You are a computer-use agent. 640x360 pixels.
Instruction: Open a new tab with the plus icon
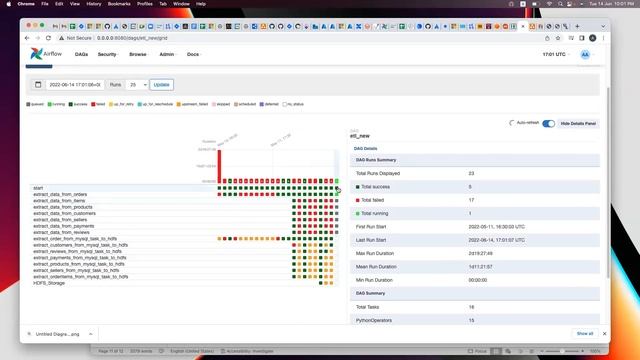point(577,26)
